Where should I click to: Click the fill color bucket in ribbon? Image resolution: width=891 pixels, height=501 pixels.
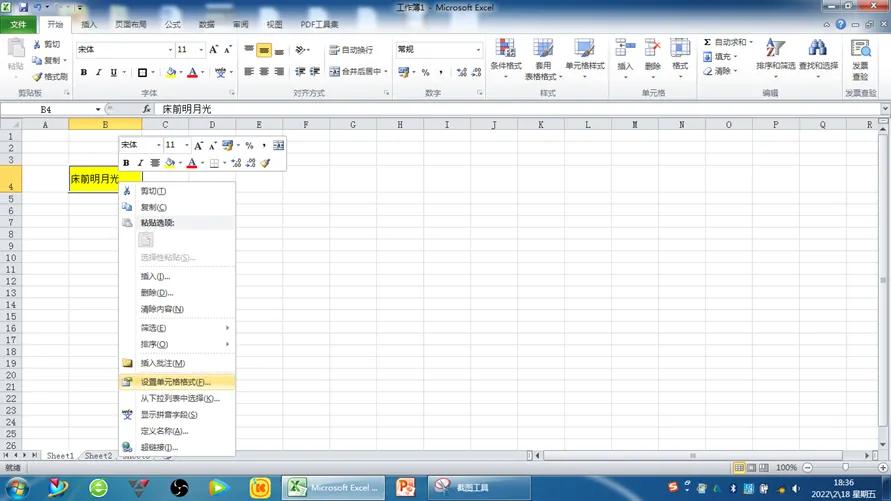pos(170,72)
